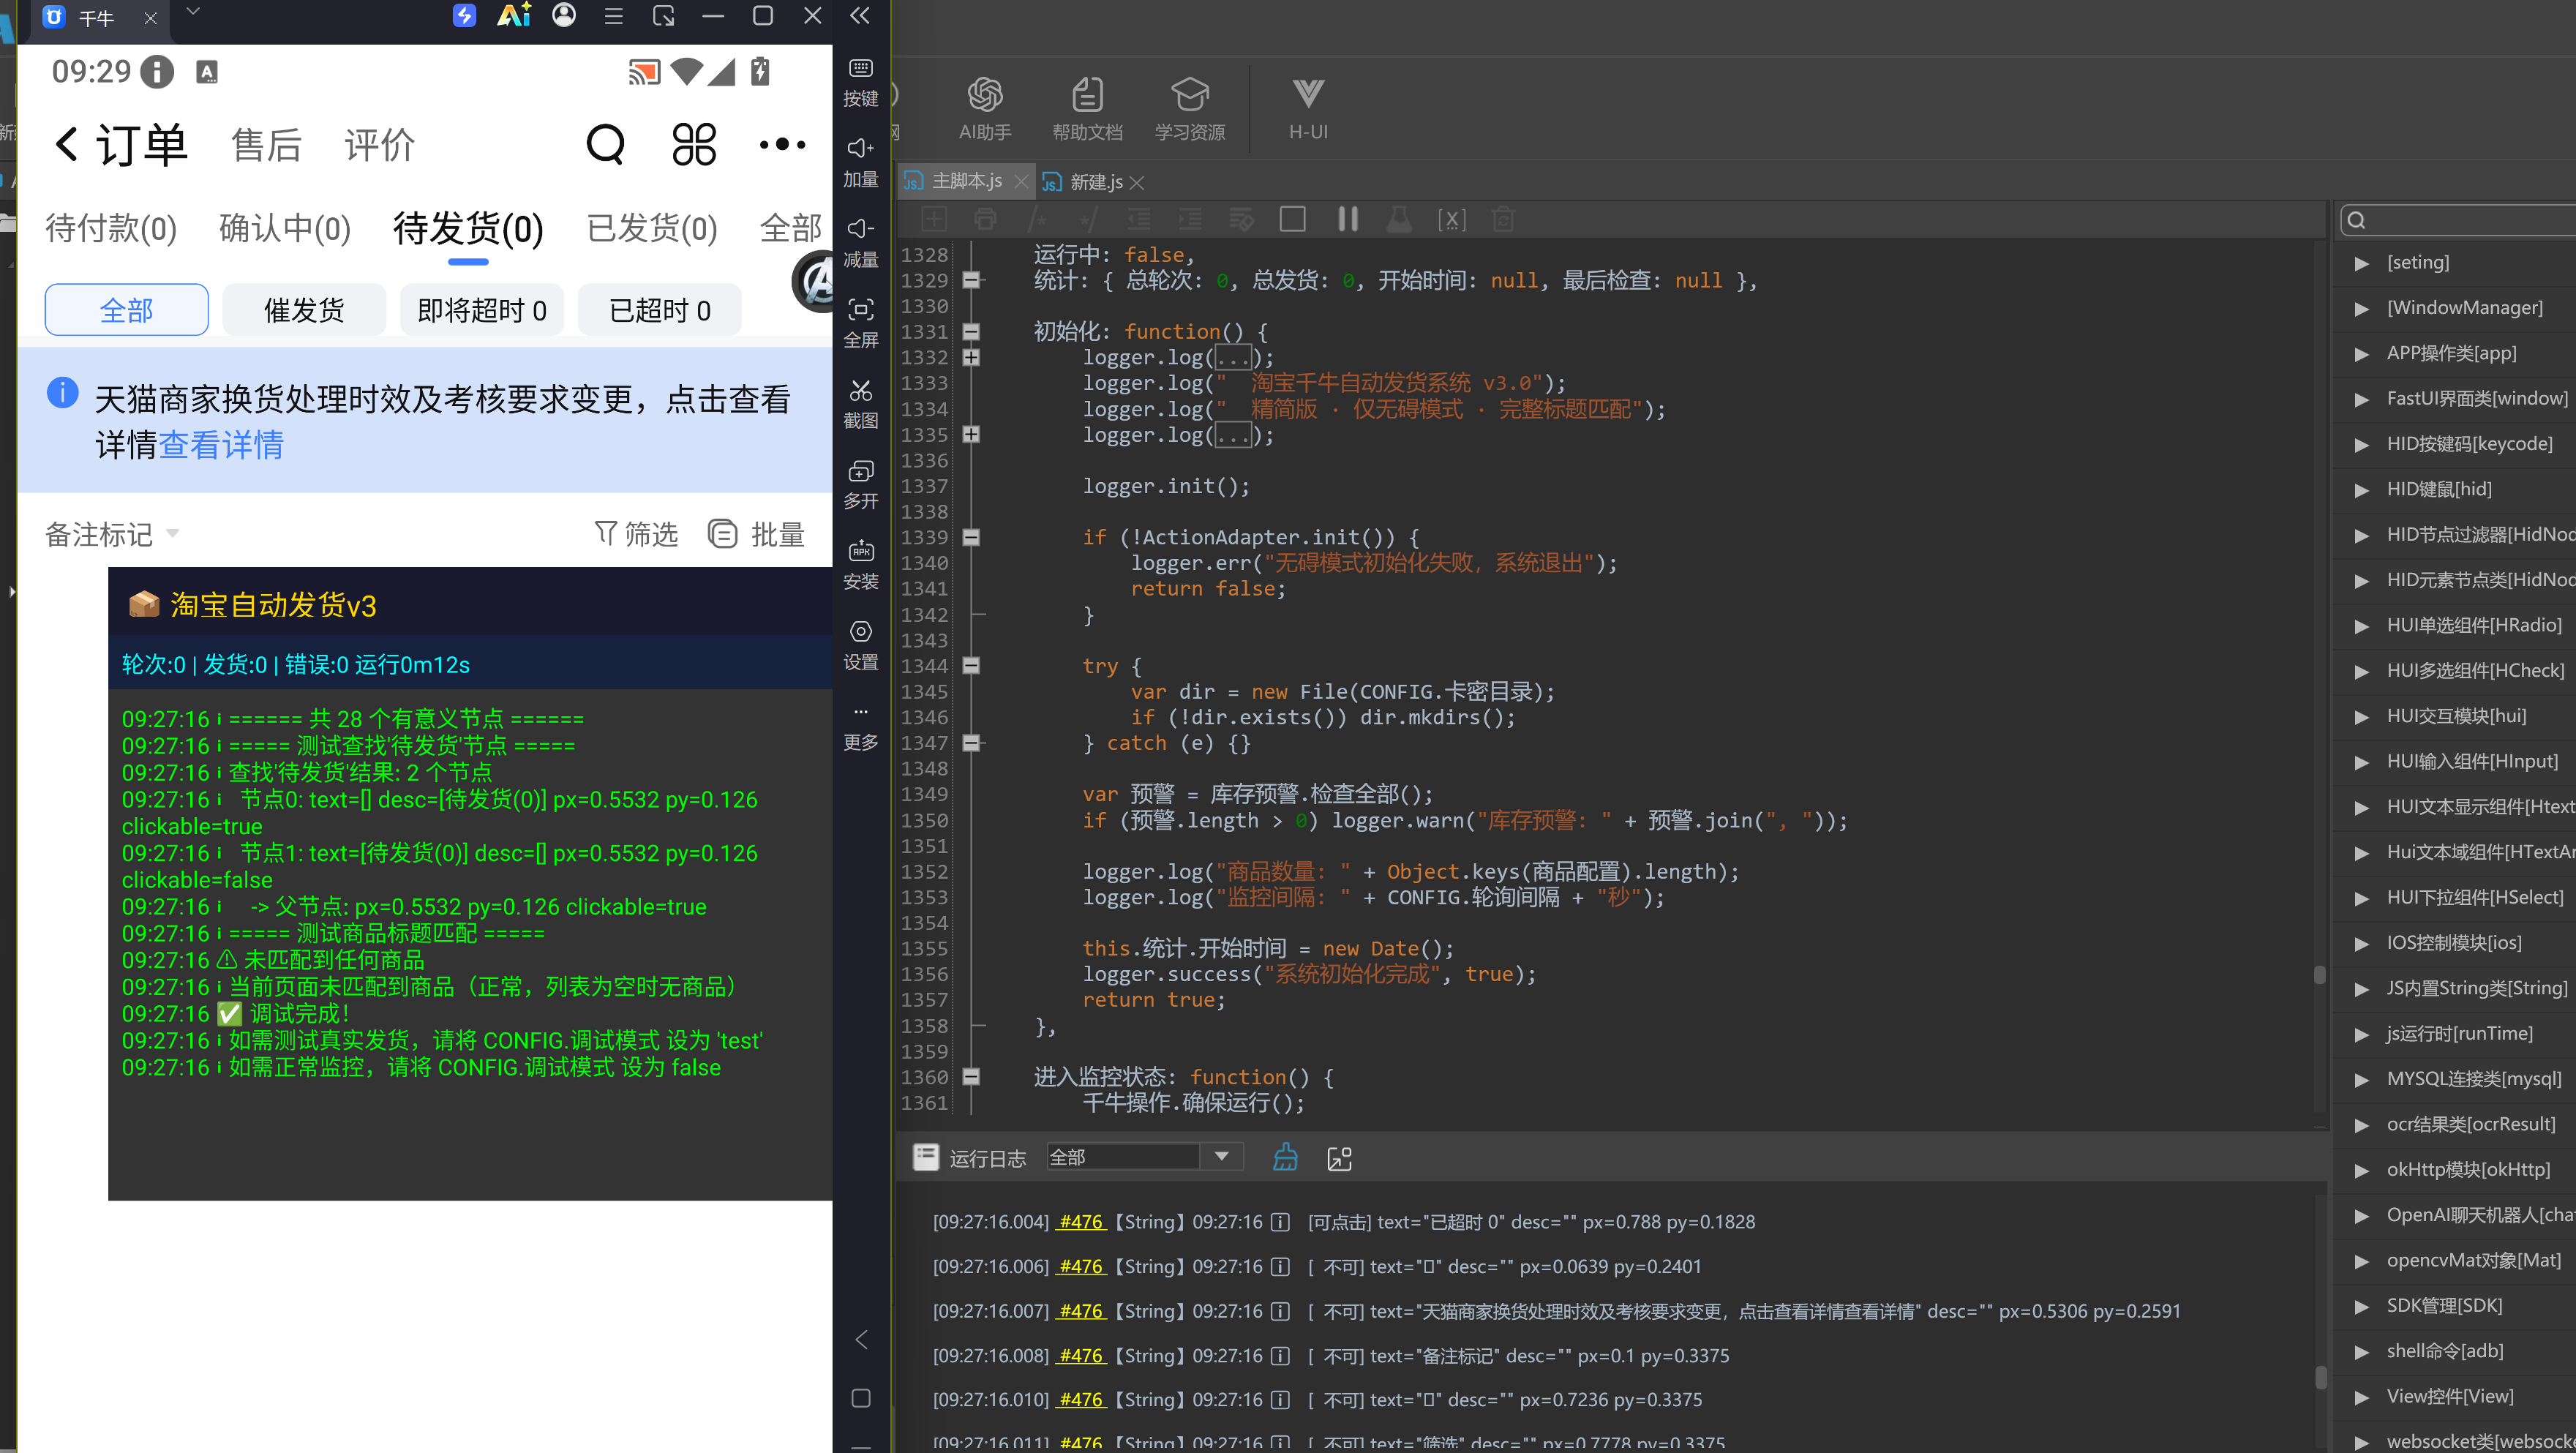Viewport: 2576px width, 1453px height.
Task: Tap the three-dot more icon in orders header
Action: (782, 145)
